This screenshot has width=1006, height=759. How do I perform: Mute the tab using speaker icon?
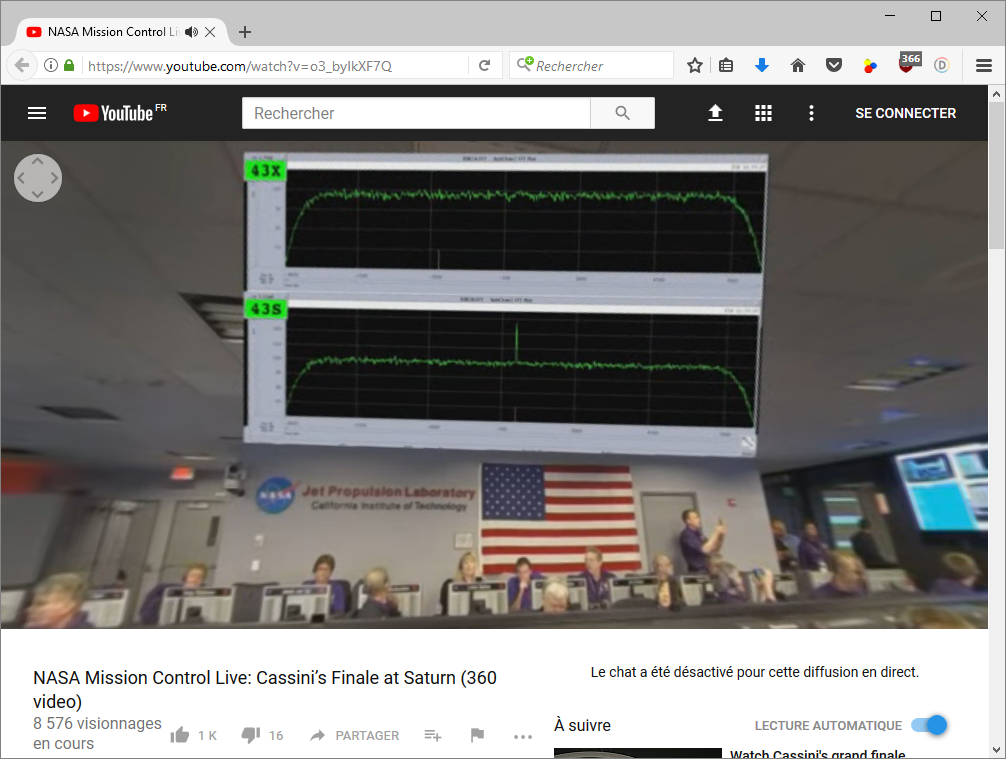[192, 32]
